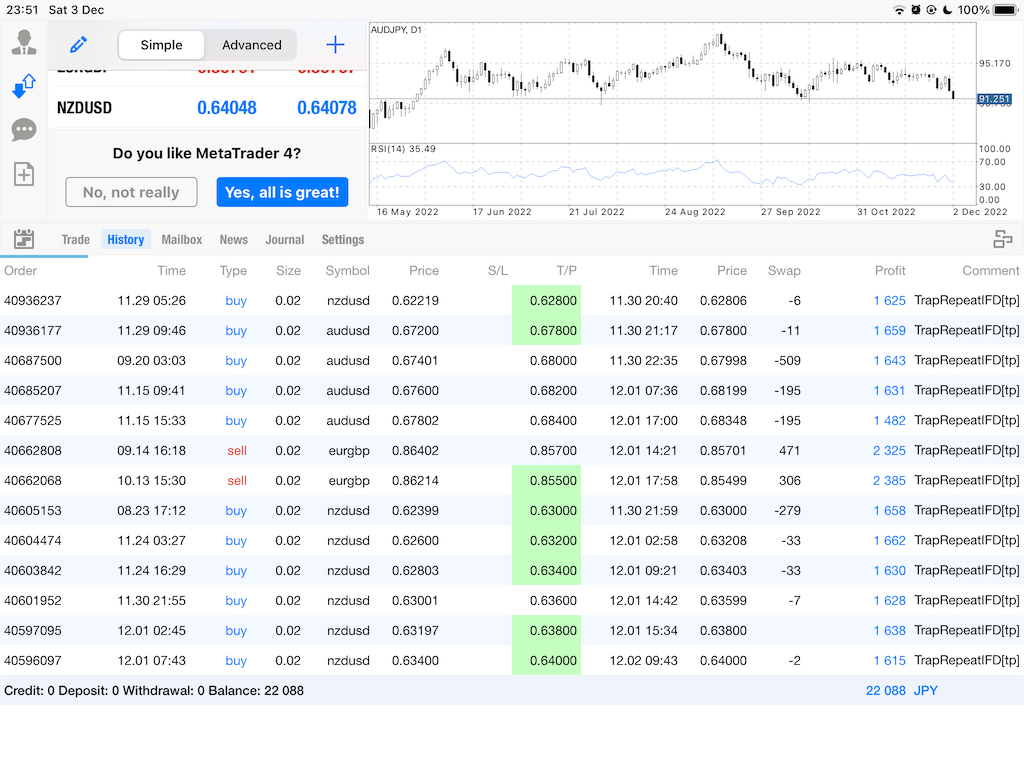Select eurgbp sell order 40662068
The width and height of the screenshot is (1024, 768).
(512, 481)
